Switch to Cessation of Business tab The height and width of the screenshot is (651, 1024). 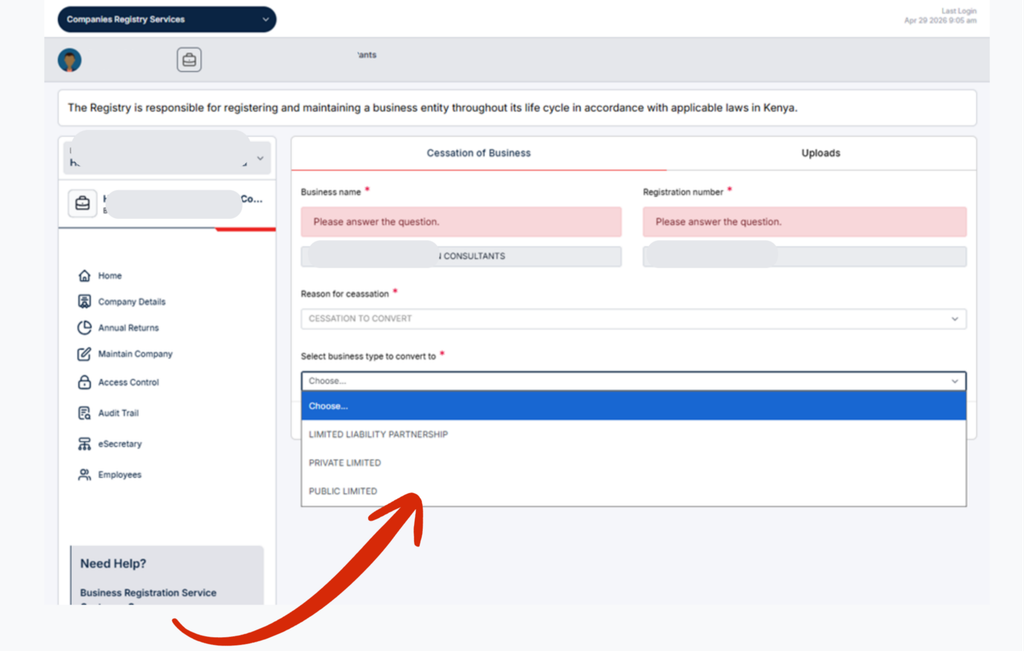pos(479,153)
